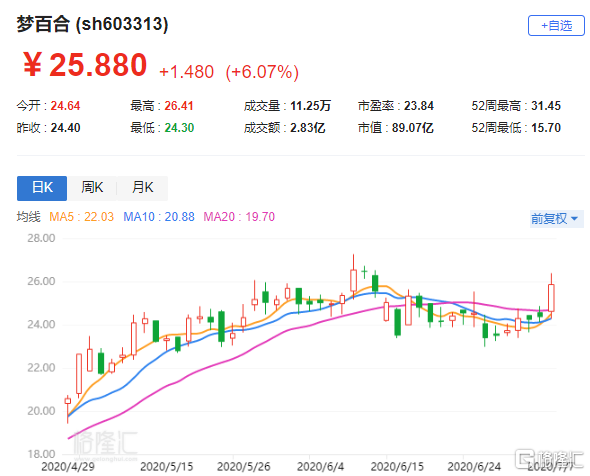Viewport: 590px width, 476px height.
Task: Click the price change +1.480
Action: [x=187, y=72]
